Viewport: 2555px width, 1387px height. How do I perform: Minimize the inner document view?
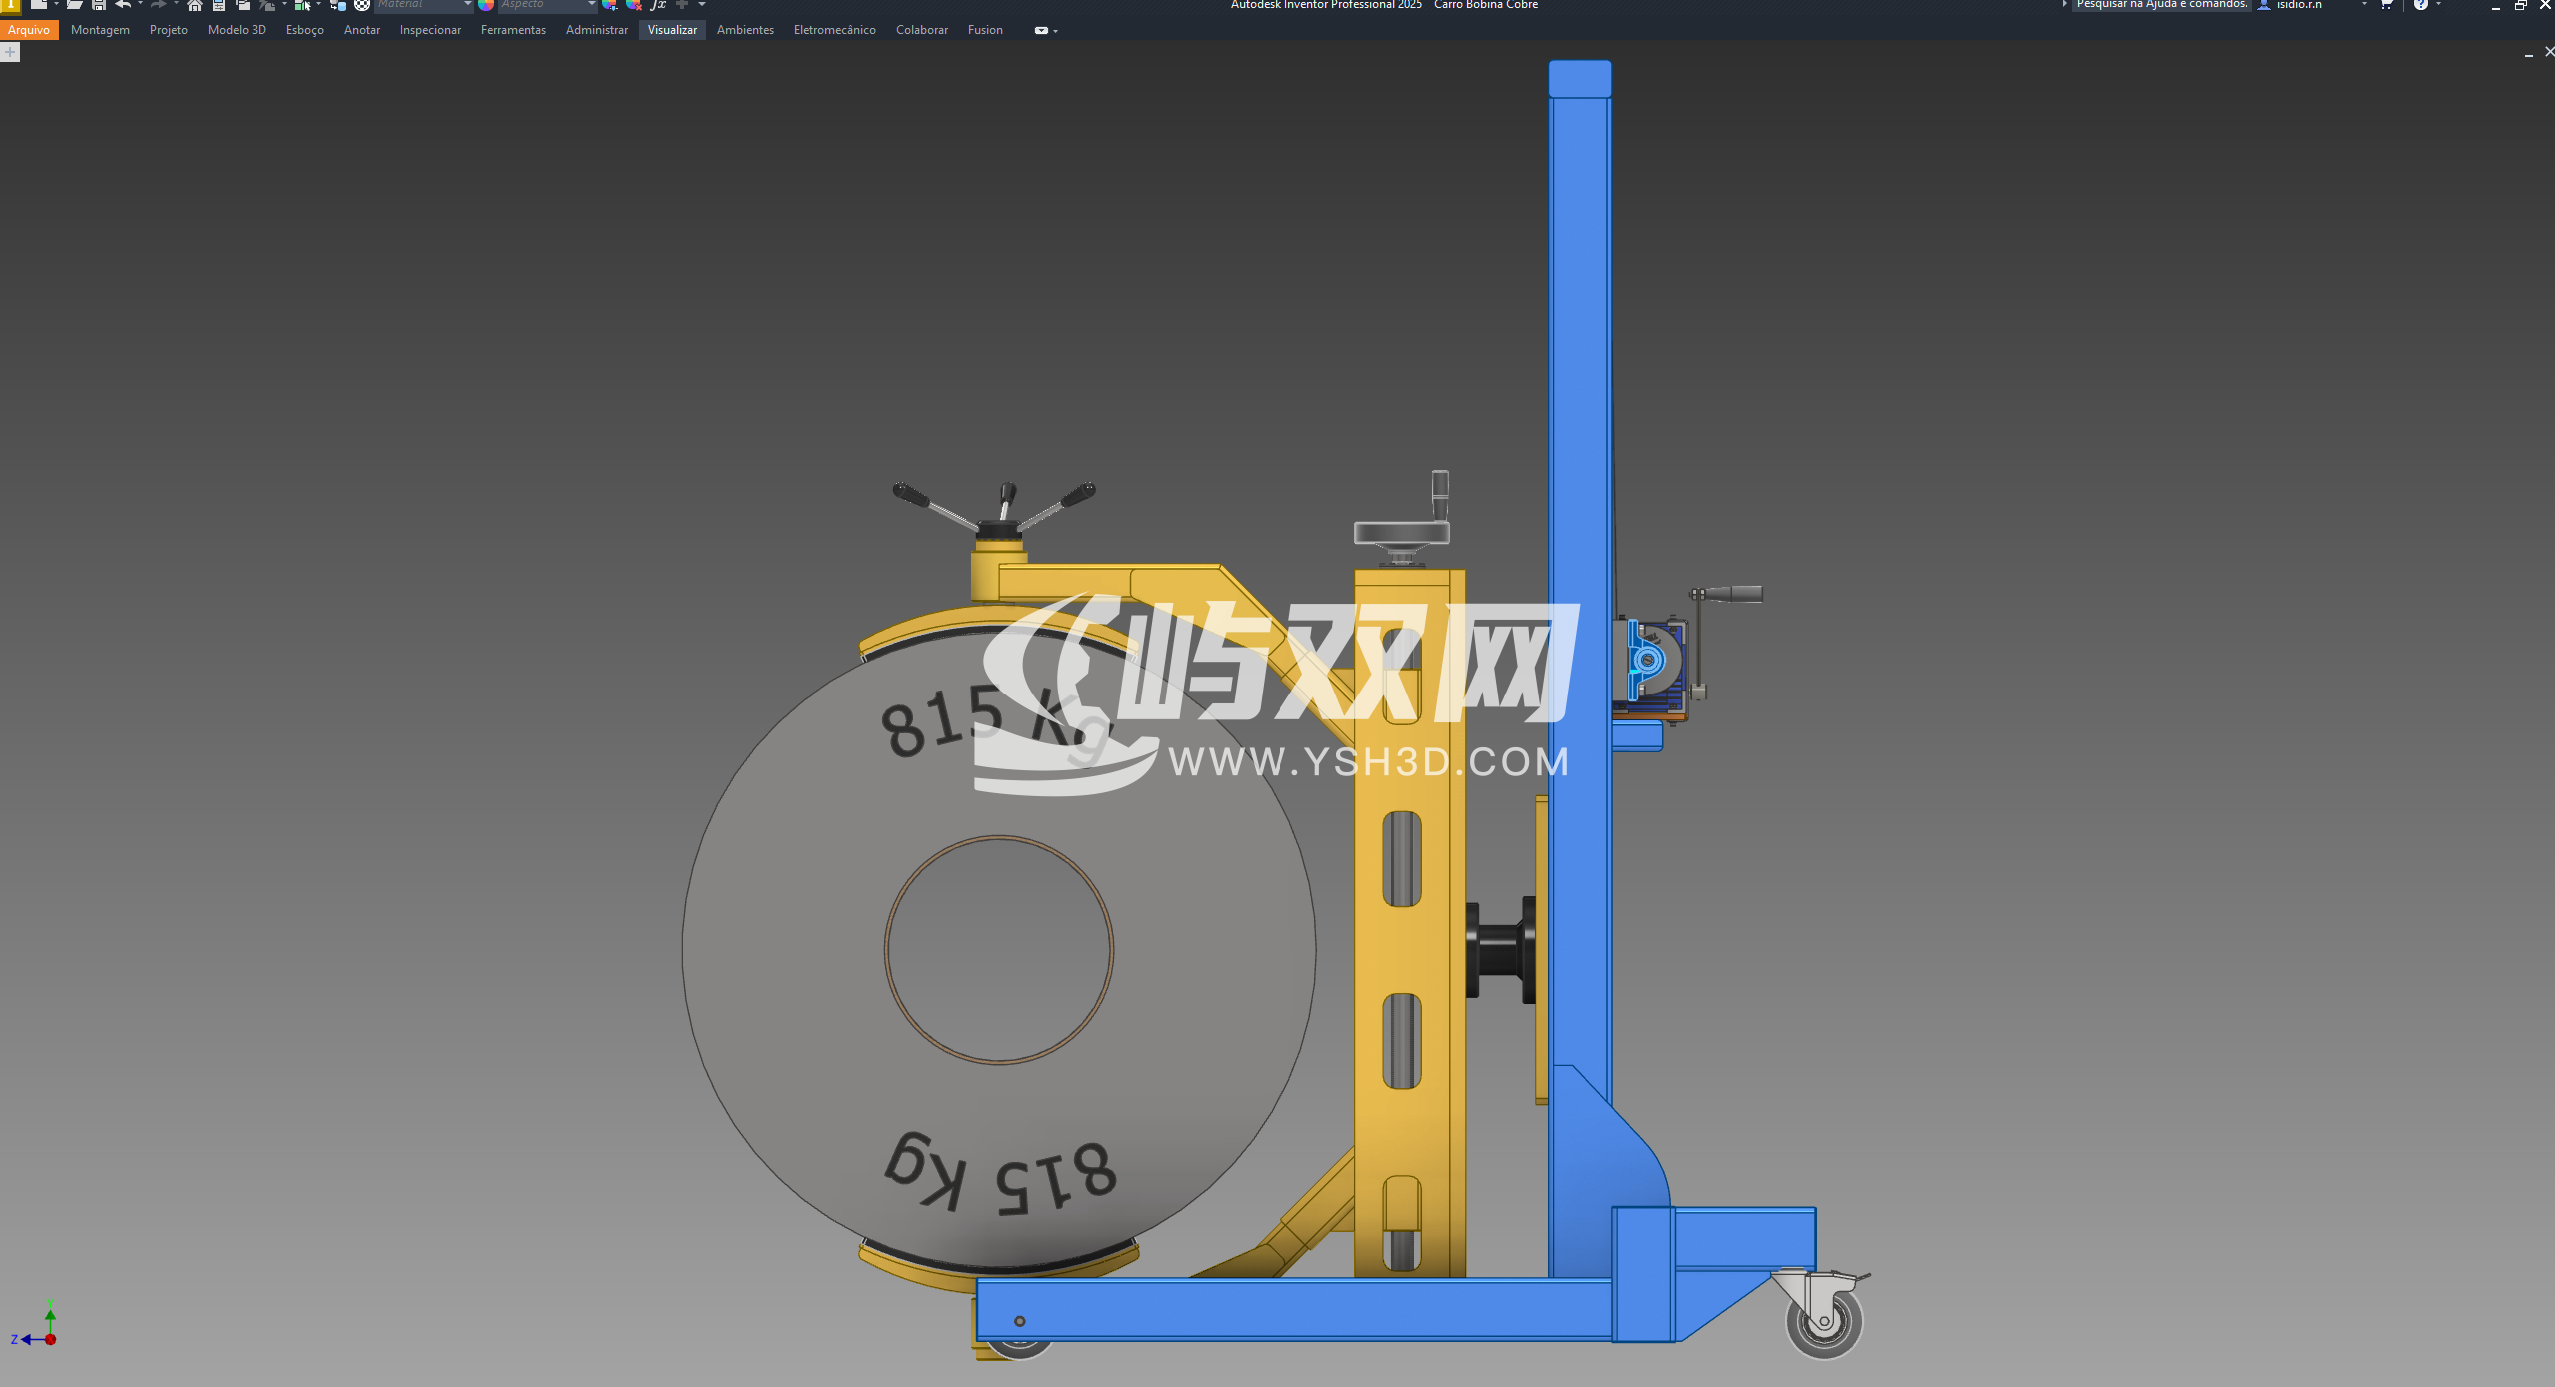(x=2529, y=53)
